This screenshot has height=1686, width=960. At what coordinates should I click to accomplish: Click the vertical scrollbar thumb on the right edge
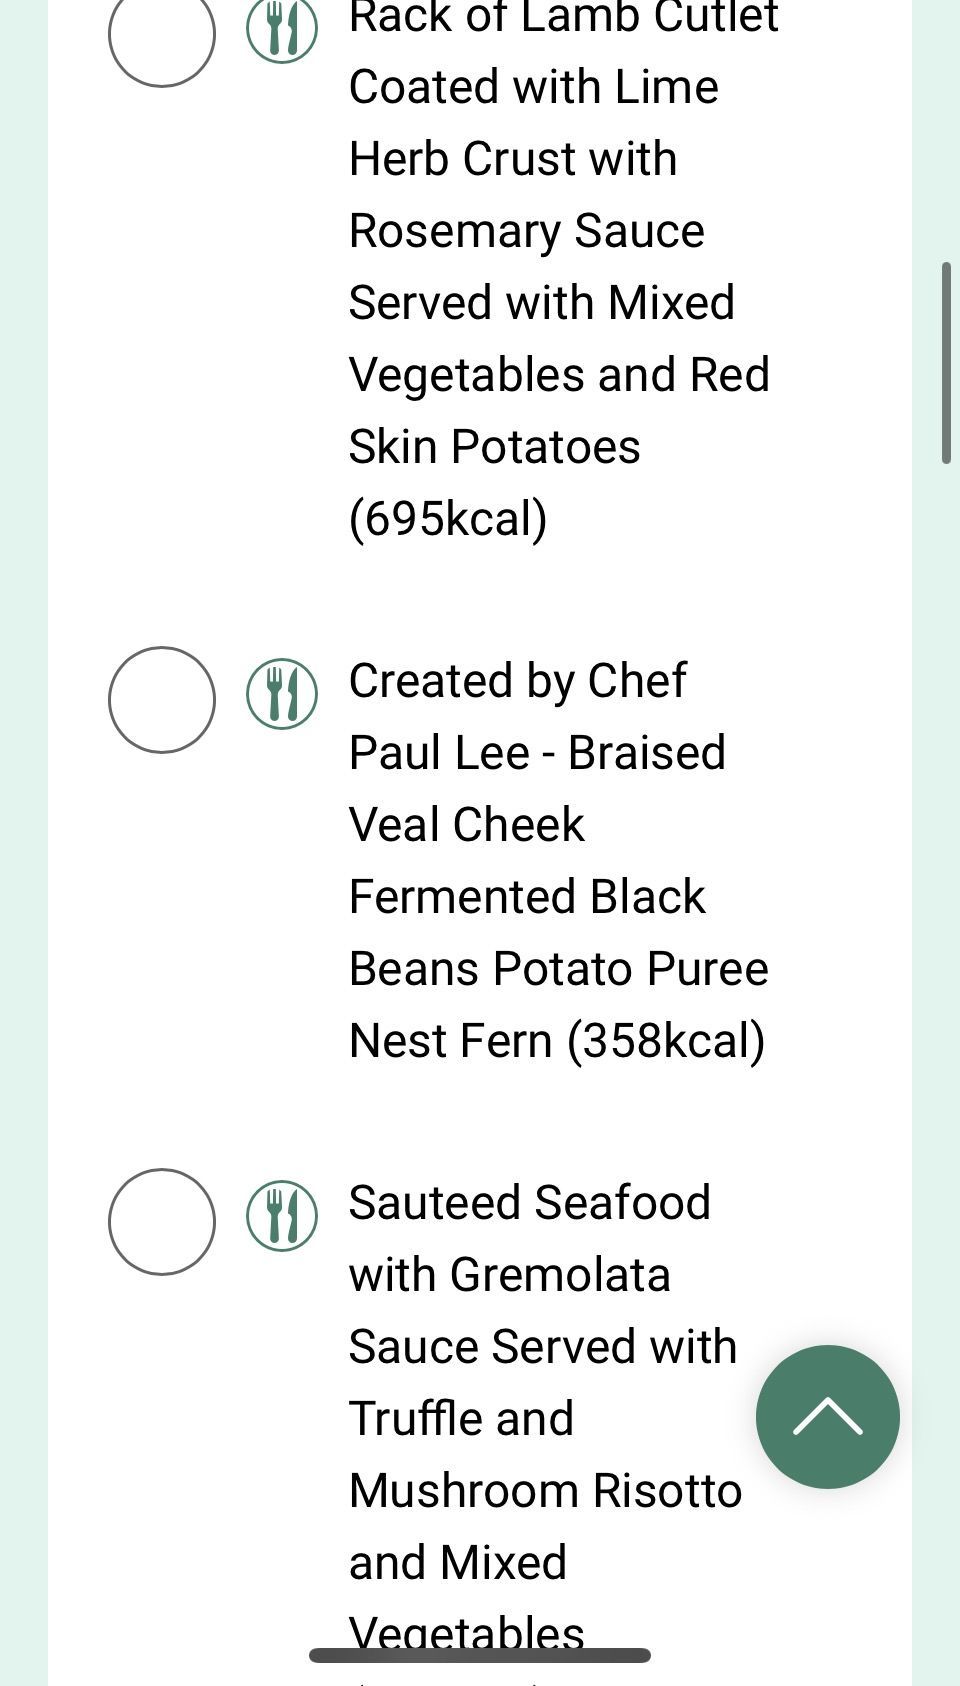(946, 363)
